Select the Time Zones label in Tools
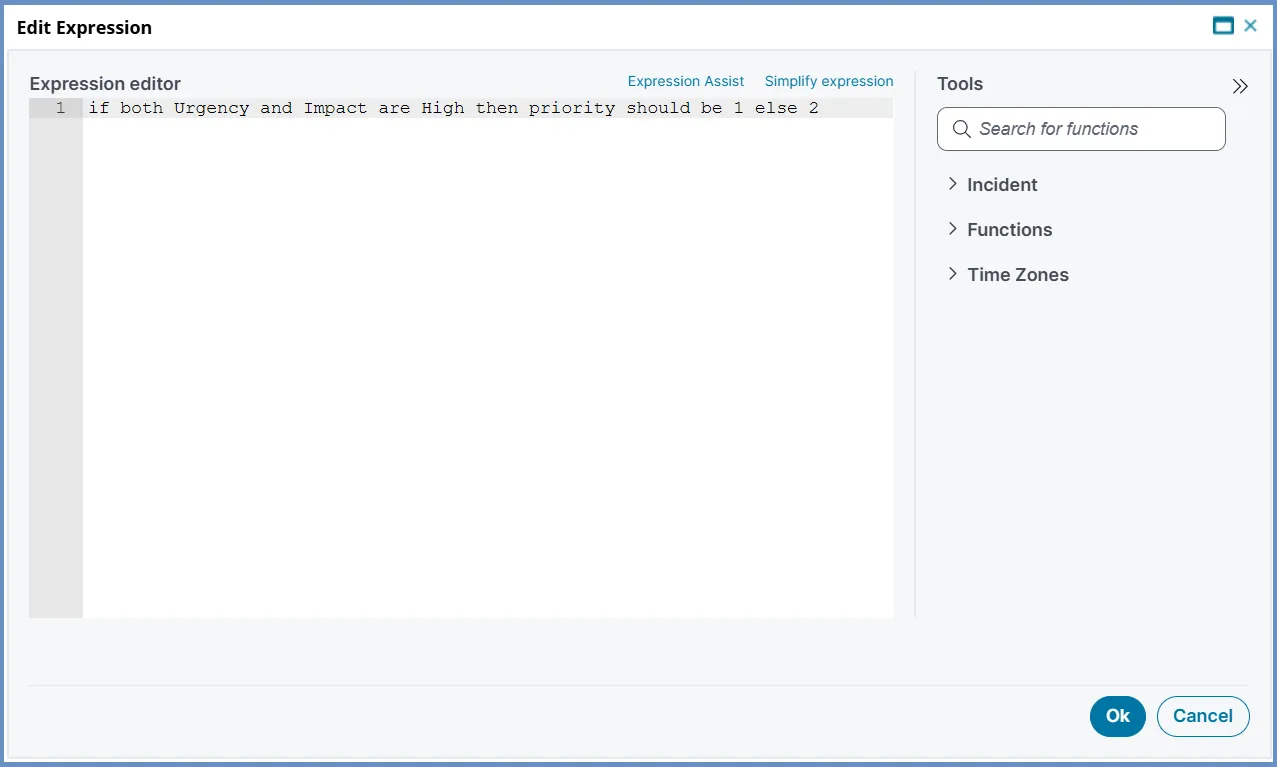The height and width of the screenshot is (767, 1277). pyautogui.click(x=1018, y=275)
